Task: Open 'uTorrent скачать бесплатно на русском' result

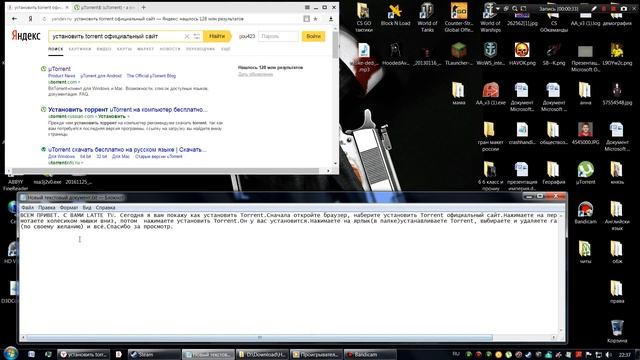Action: click(x=127, y=150)
